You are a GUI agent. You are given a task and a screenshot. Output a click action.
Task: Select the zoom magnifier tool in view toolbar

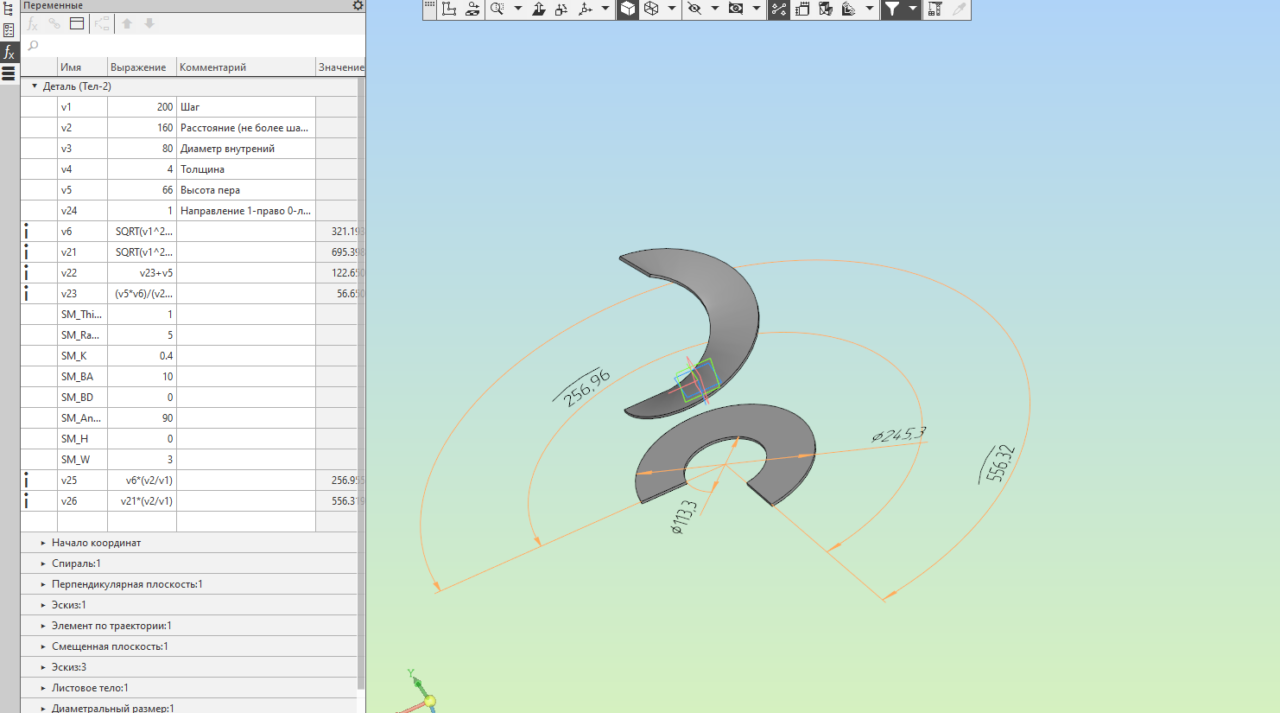(498, 9)
